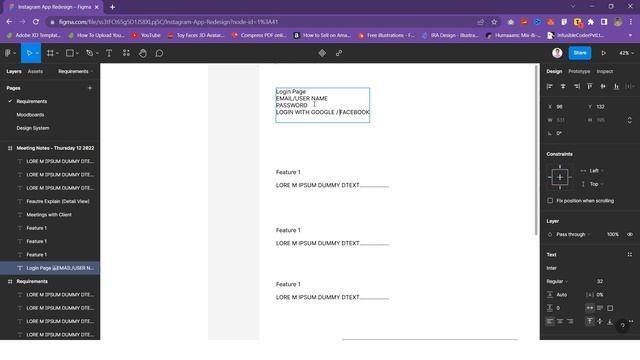Viewport: 640px width, 360px height.
Task: Open the Frame tool dropdown arrow
Action: 57,53
